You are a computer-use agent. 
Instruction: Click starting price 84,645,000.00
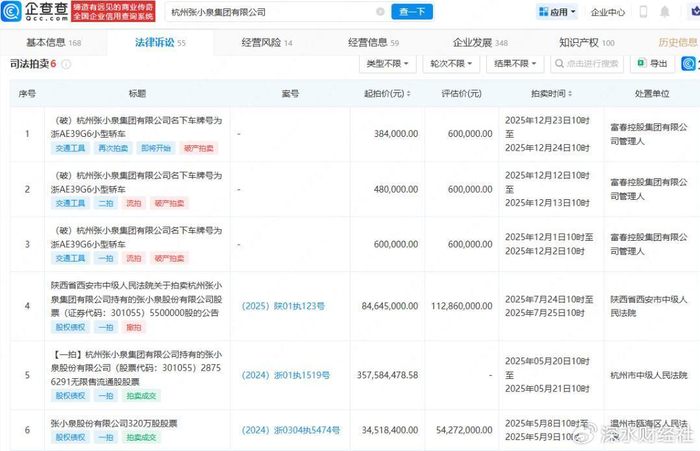[x=390, y=306]
